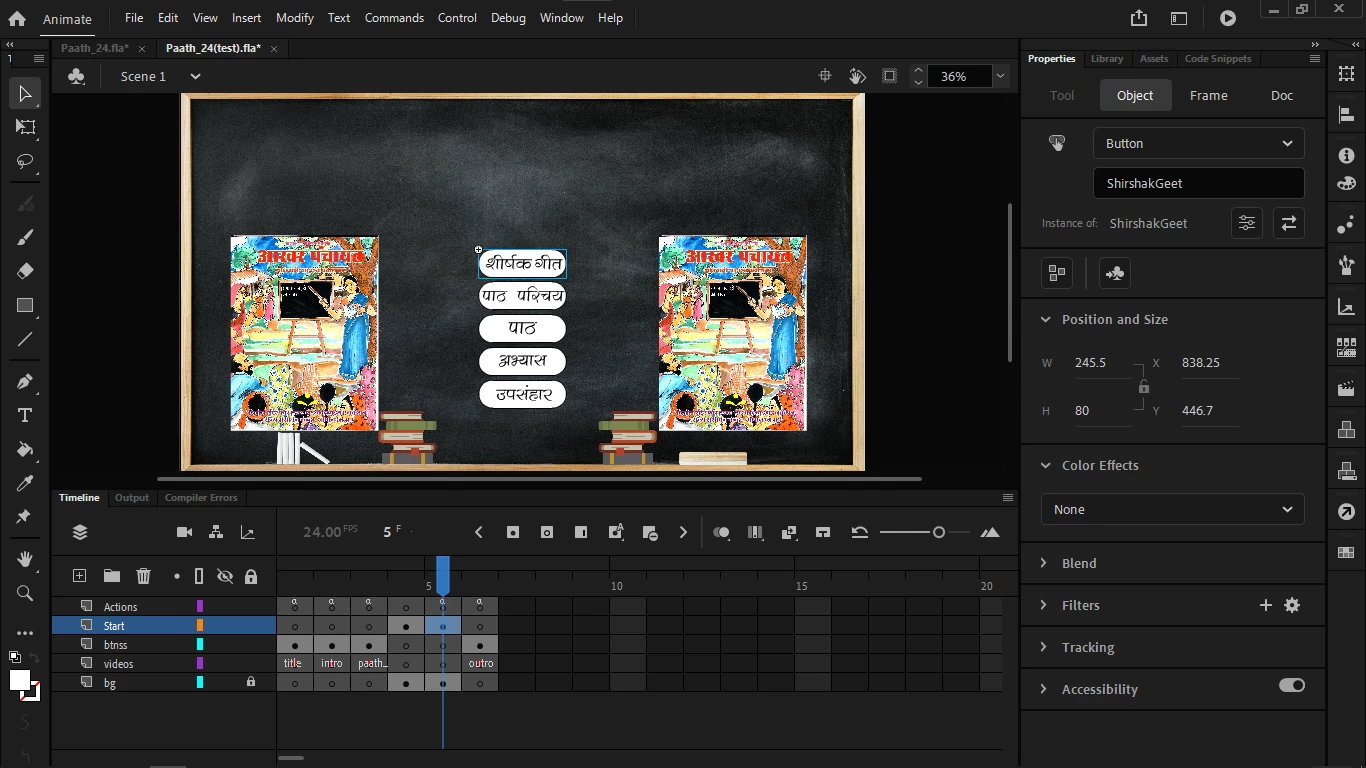The height and width of the screenshot is (768, 1366).
Task: Switch to the Paath_24.fla document tab
Action: point(95,48)
